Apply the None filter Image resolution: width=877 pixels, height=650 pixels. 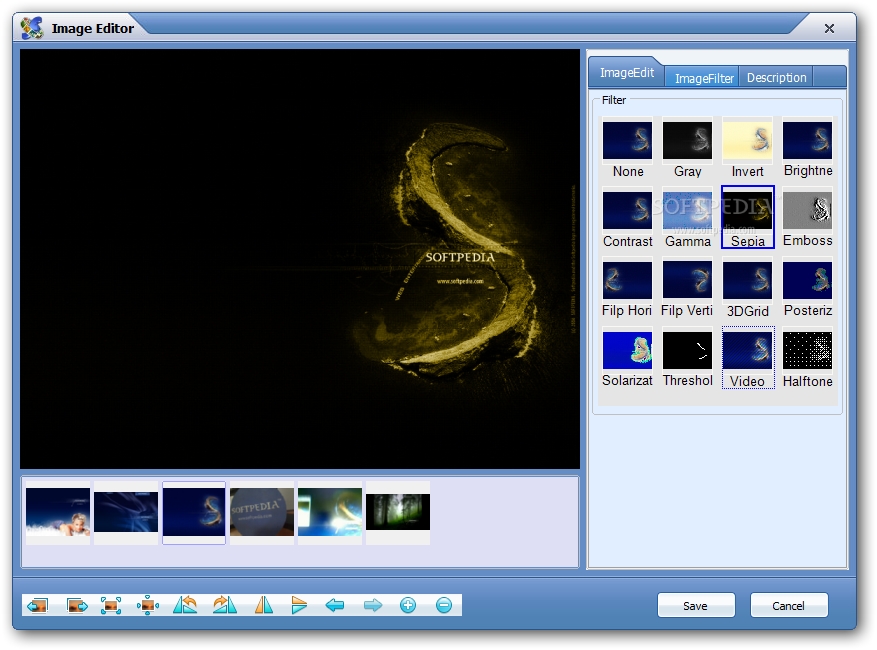pos(628,149)
